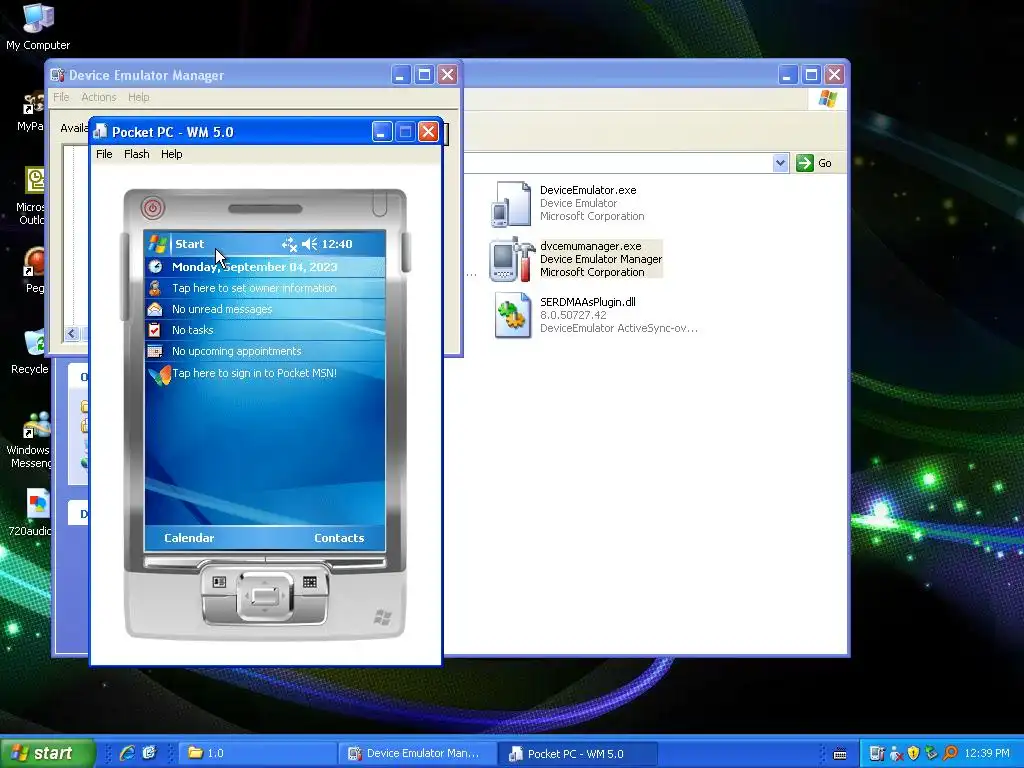Viewport: 1024px width, 768px height.
Task: Tap the clock icon beside Monday date
Action: click(x=155, y=266)
